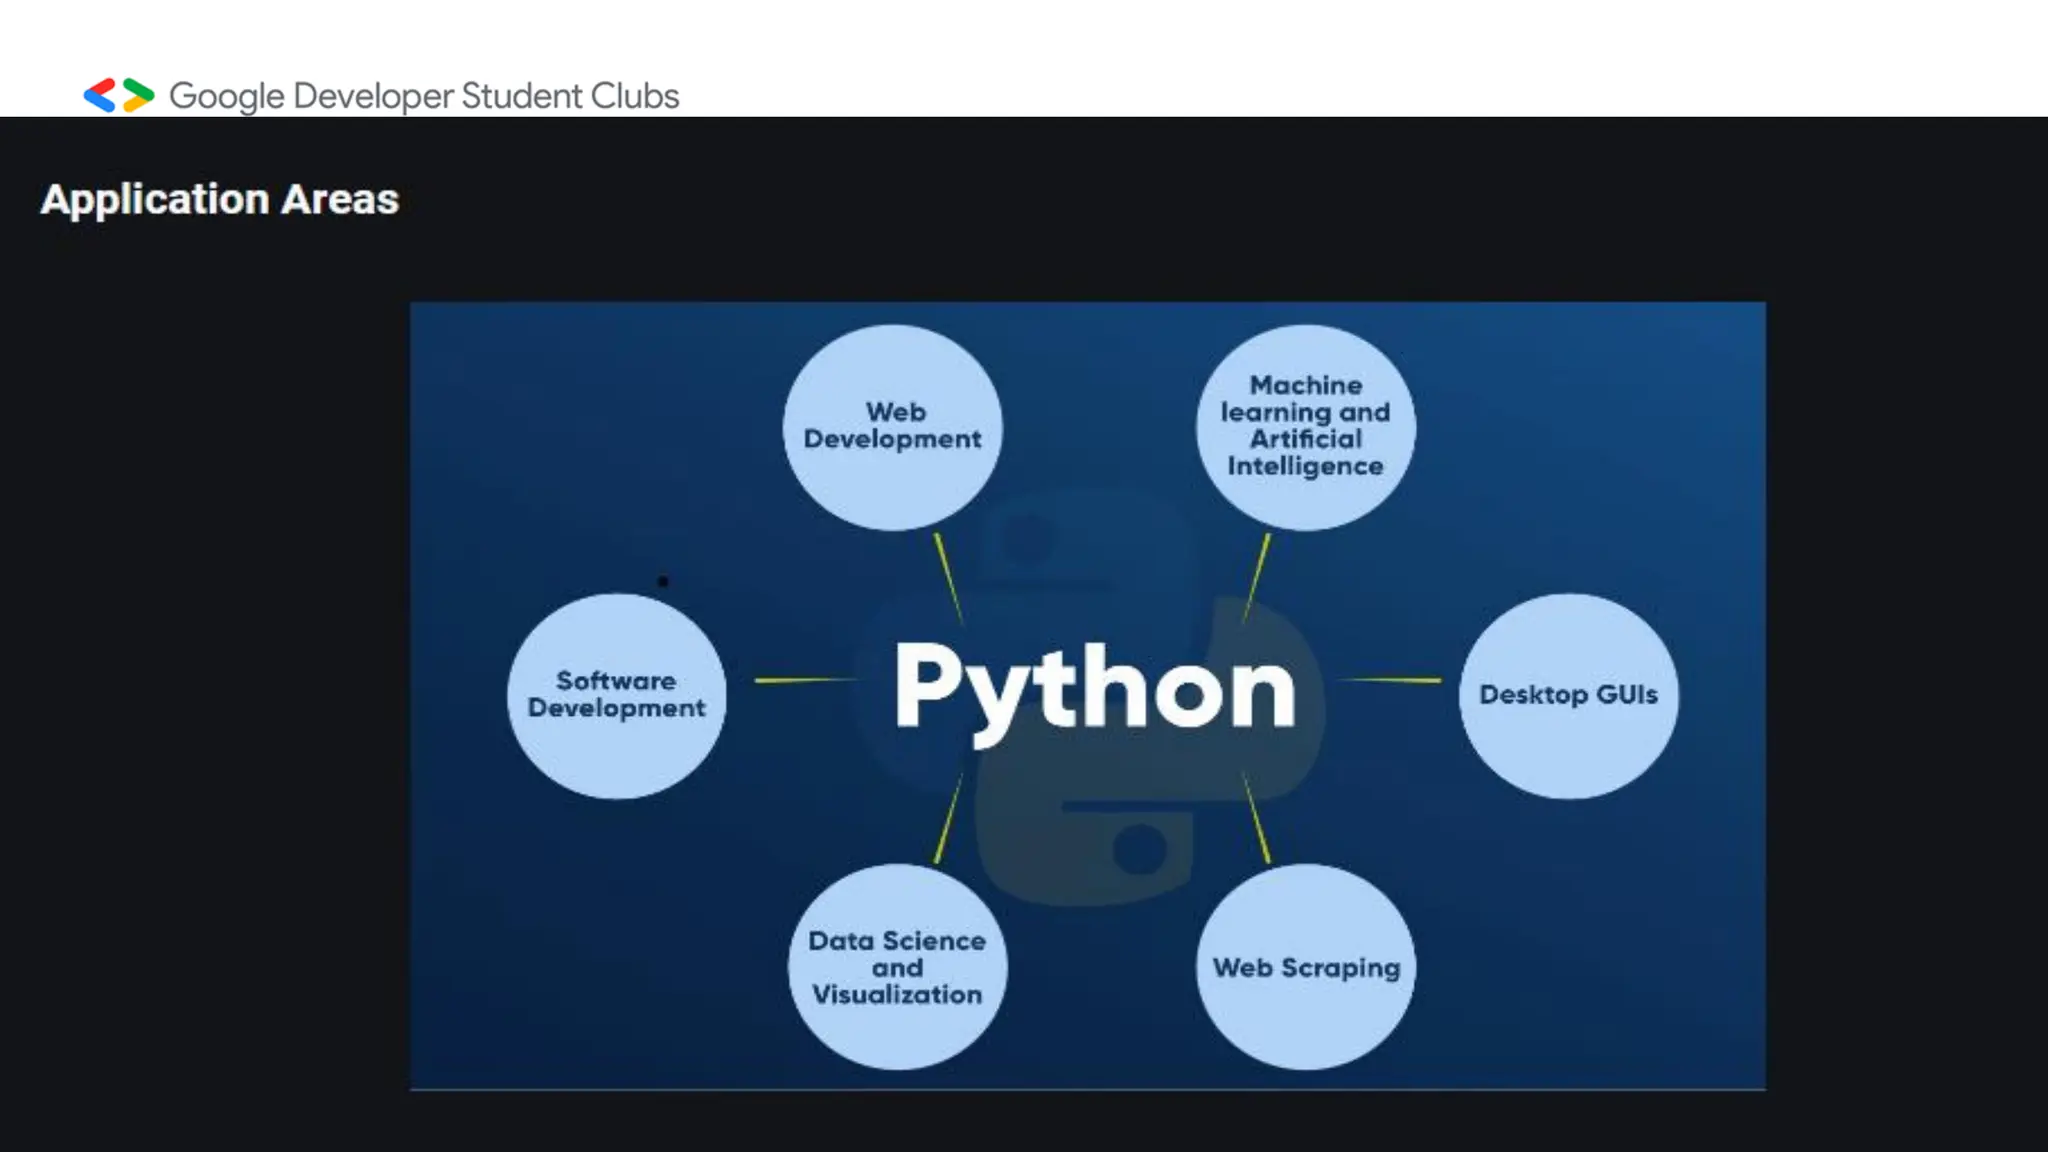Click the Google Developer Student Clubs logo icon
This screenshot has width=2048, height=1152.
(x=119, y=96)
